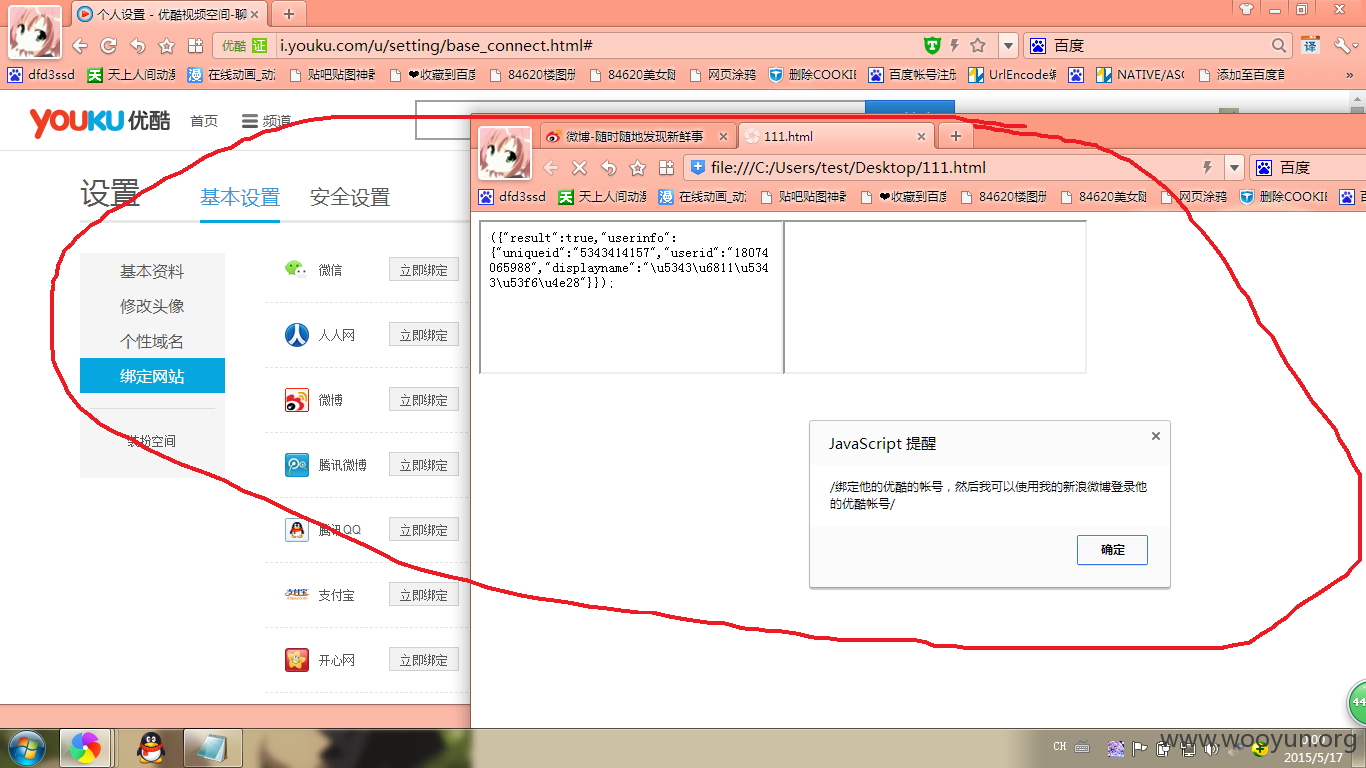
Task: Click the 微博 Weibo icon in binding list
Action: [x=297, y=400]
